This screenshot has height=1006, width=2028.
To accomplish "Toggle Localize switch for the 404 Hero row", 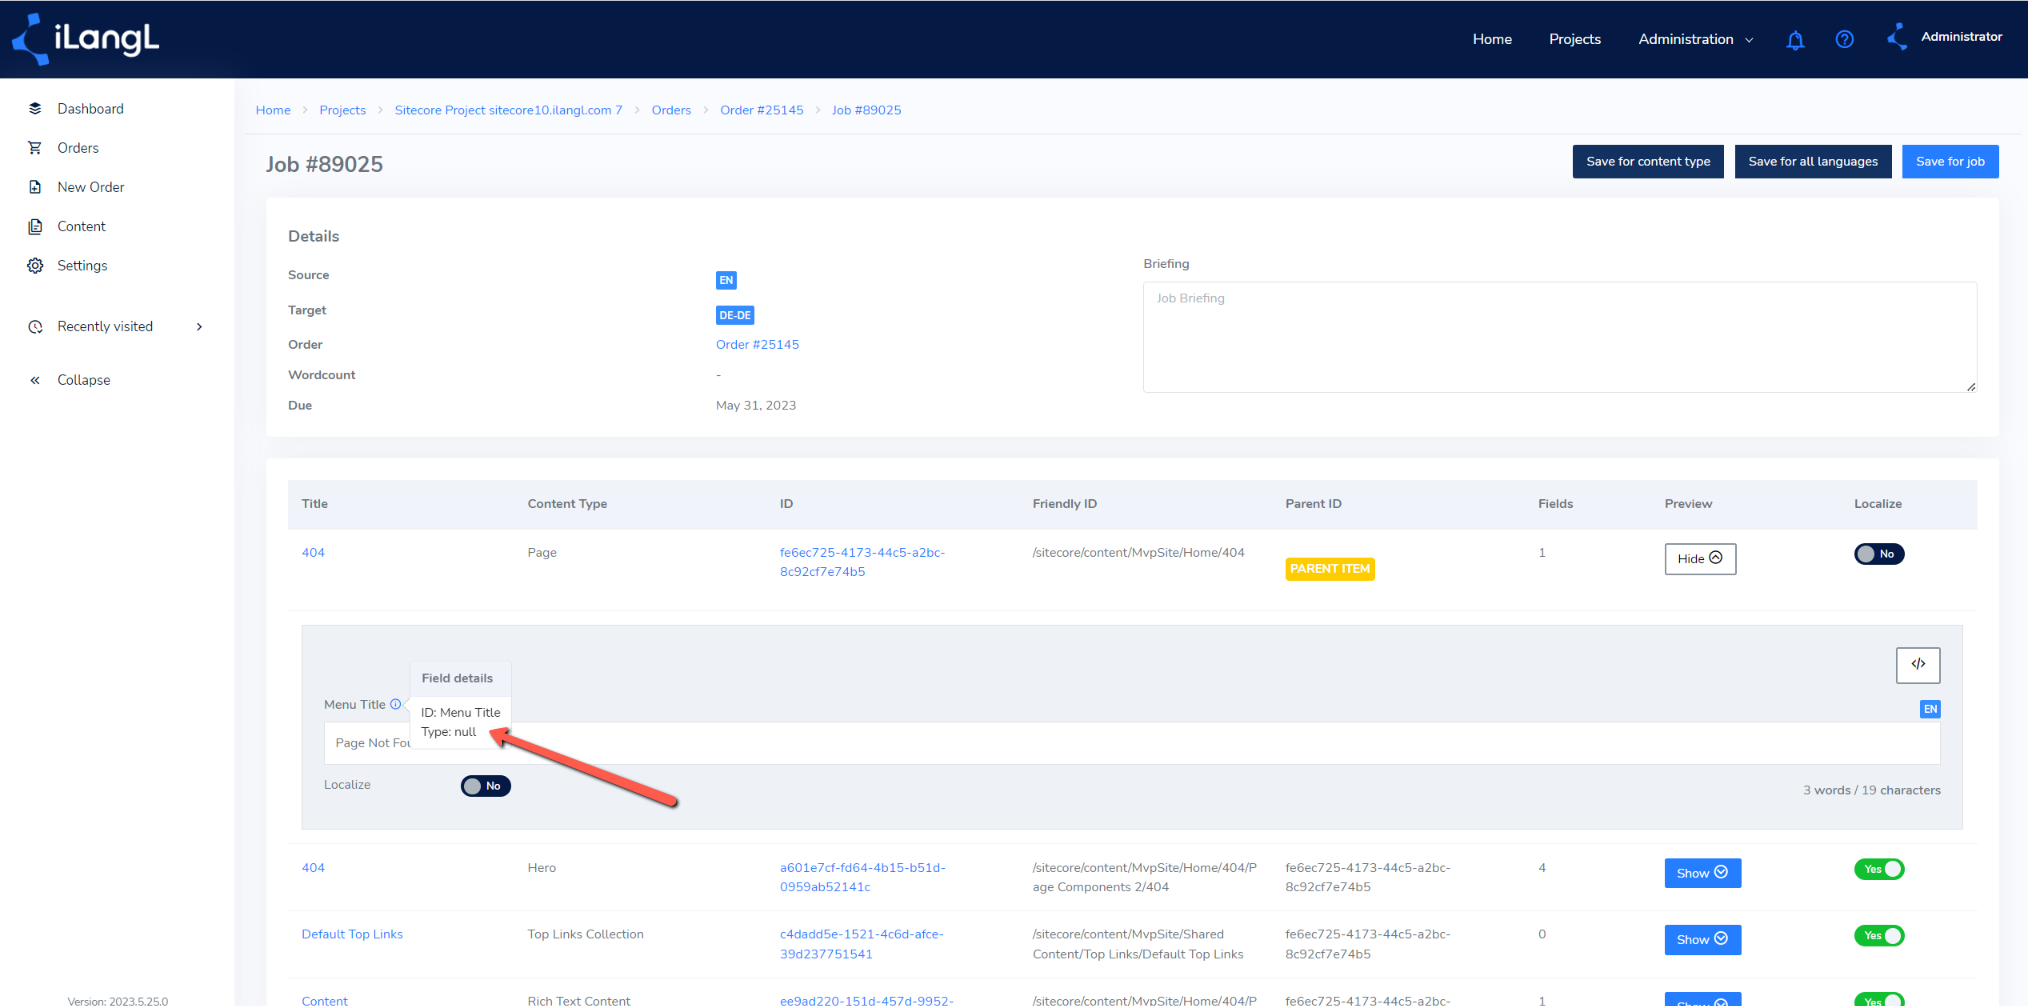I will [1878, 869].
